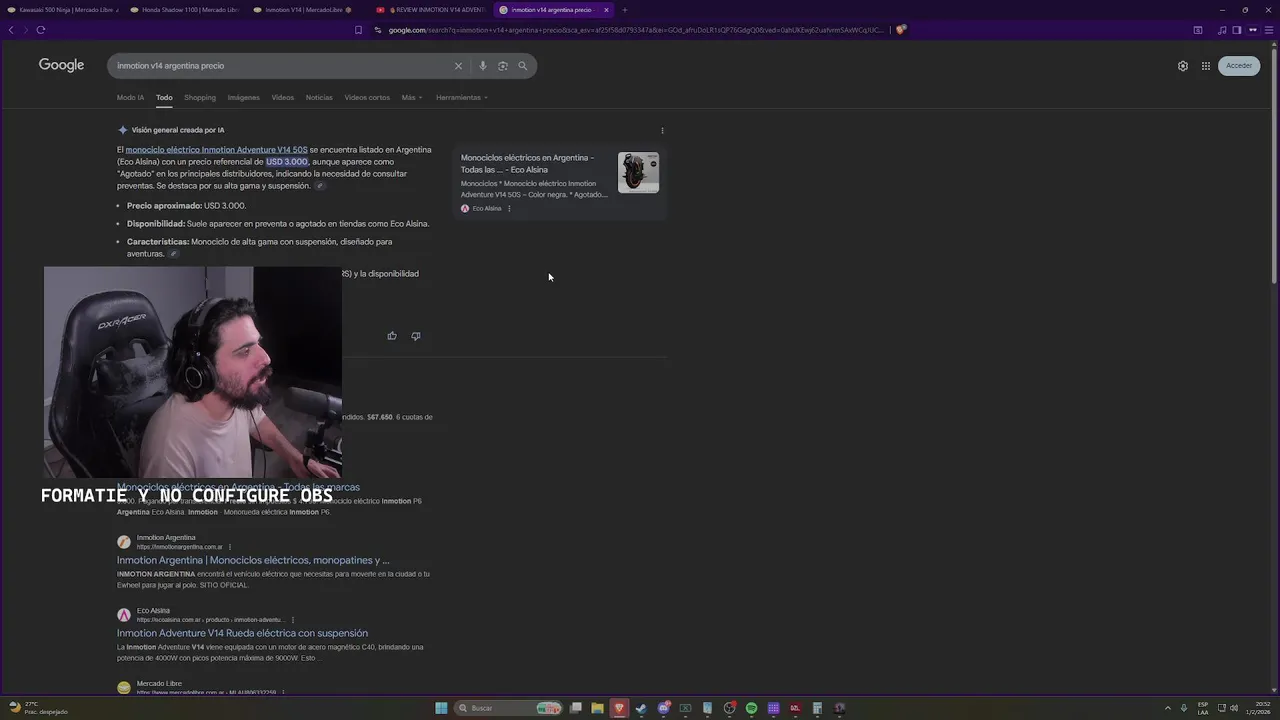Open the Windows Start menu
Image resolution: width=1280 pixels, height=720 pixels.
(x=441, y=708)
